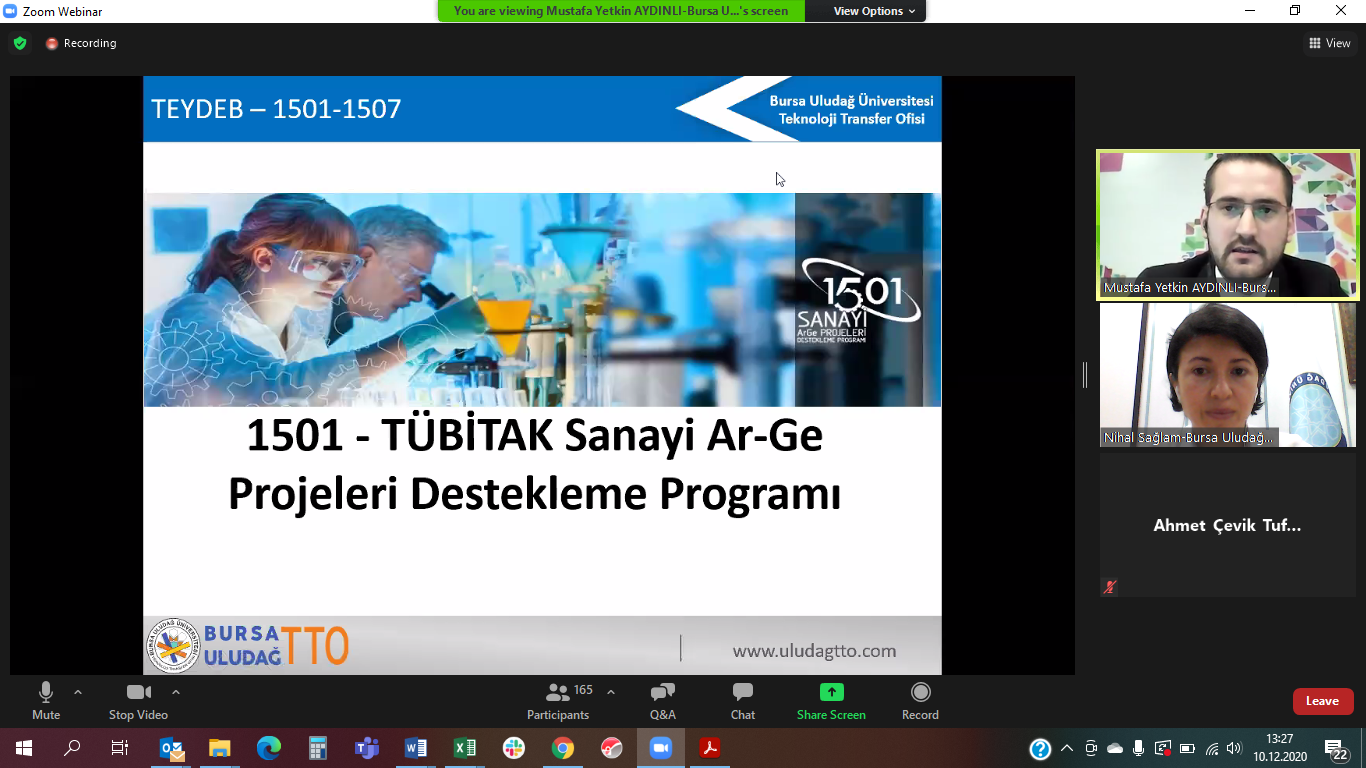Image resolution: width=1366 pixels, height=768 pixels.
Task: Click the Bursa Uludağ TTO logo
Action: point(248,646)
